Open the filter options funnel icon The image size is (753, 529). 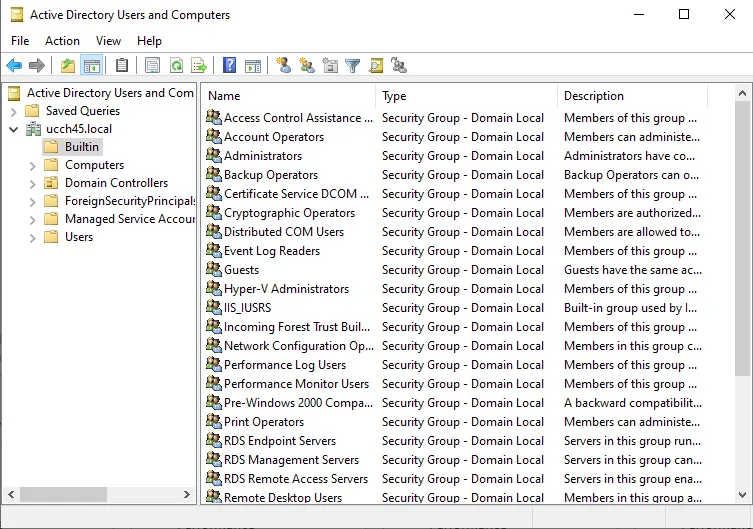[352, 66]
